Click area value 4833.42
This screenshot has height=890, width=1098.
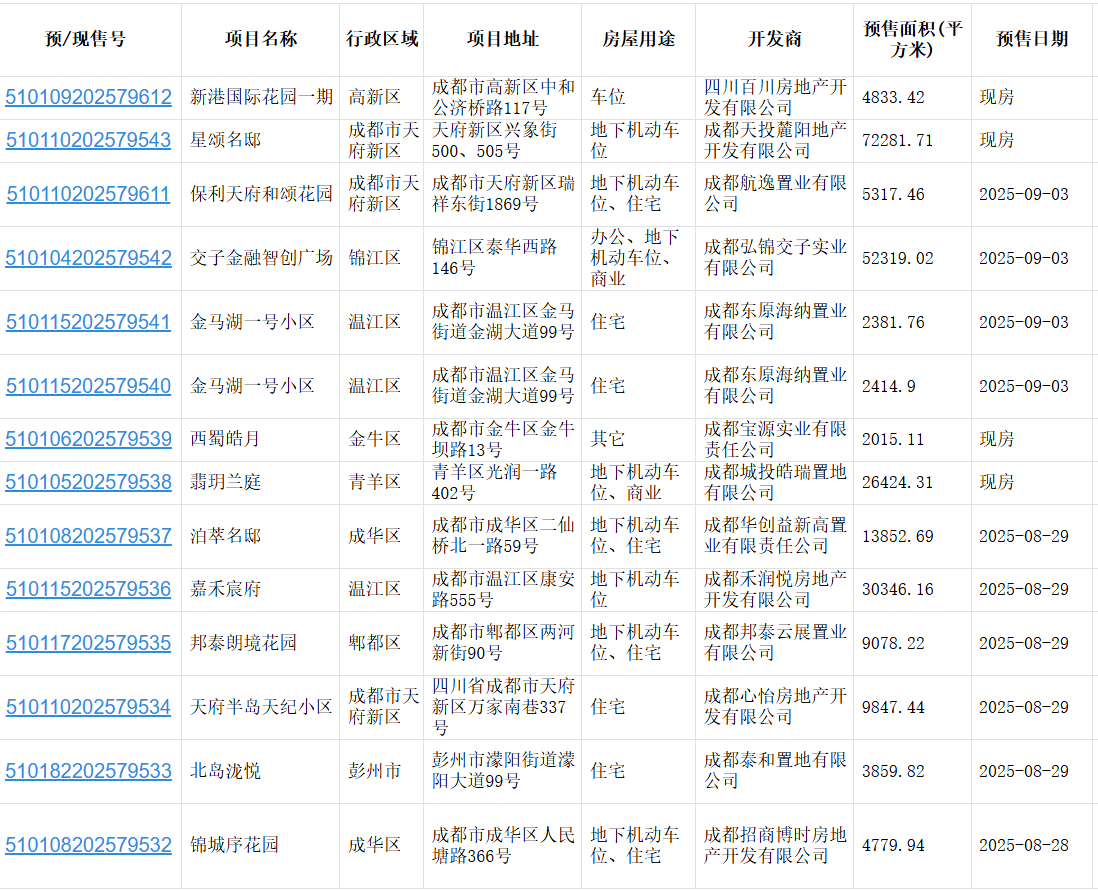(893, 97)
